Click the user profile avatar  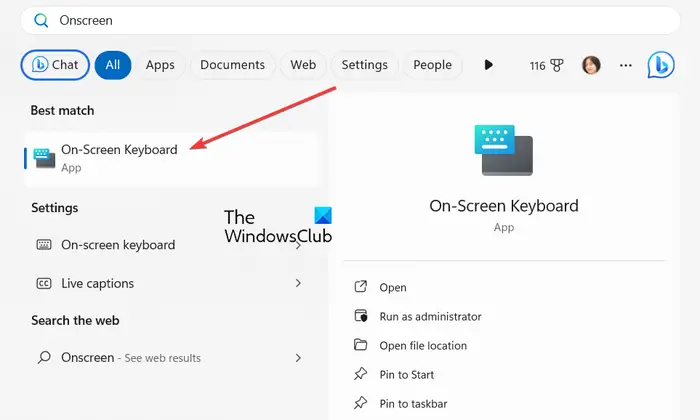(591, 65)
